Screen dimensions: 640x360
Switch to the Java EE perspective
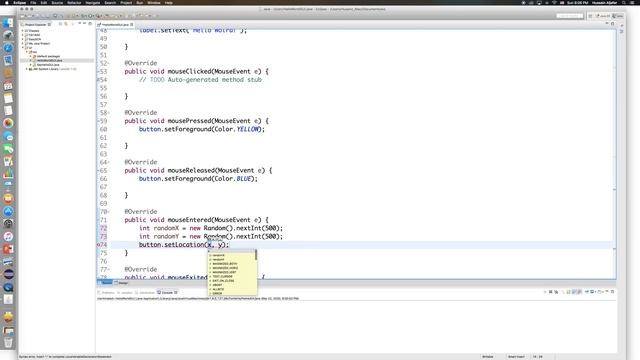click(x=603, y=16)
